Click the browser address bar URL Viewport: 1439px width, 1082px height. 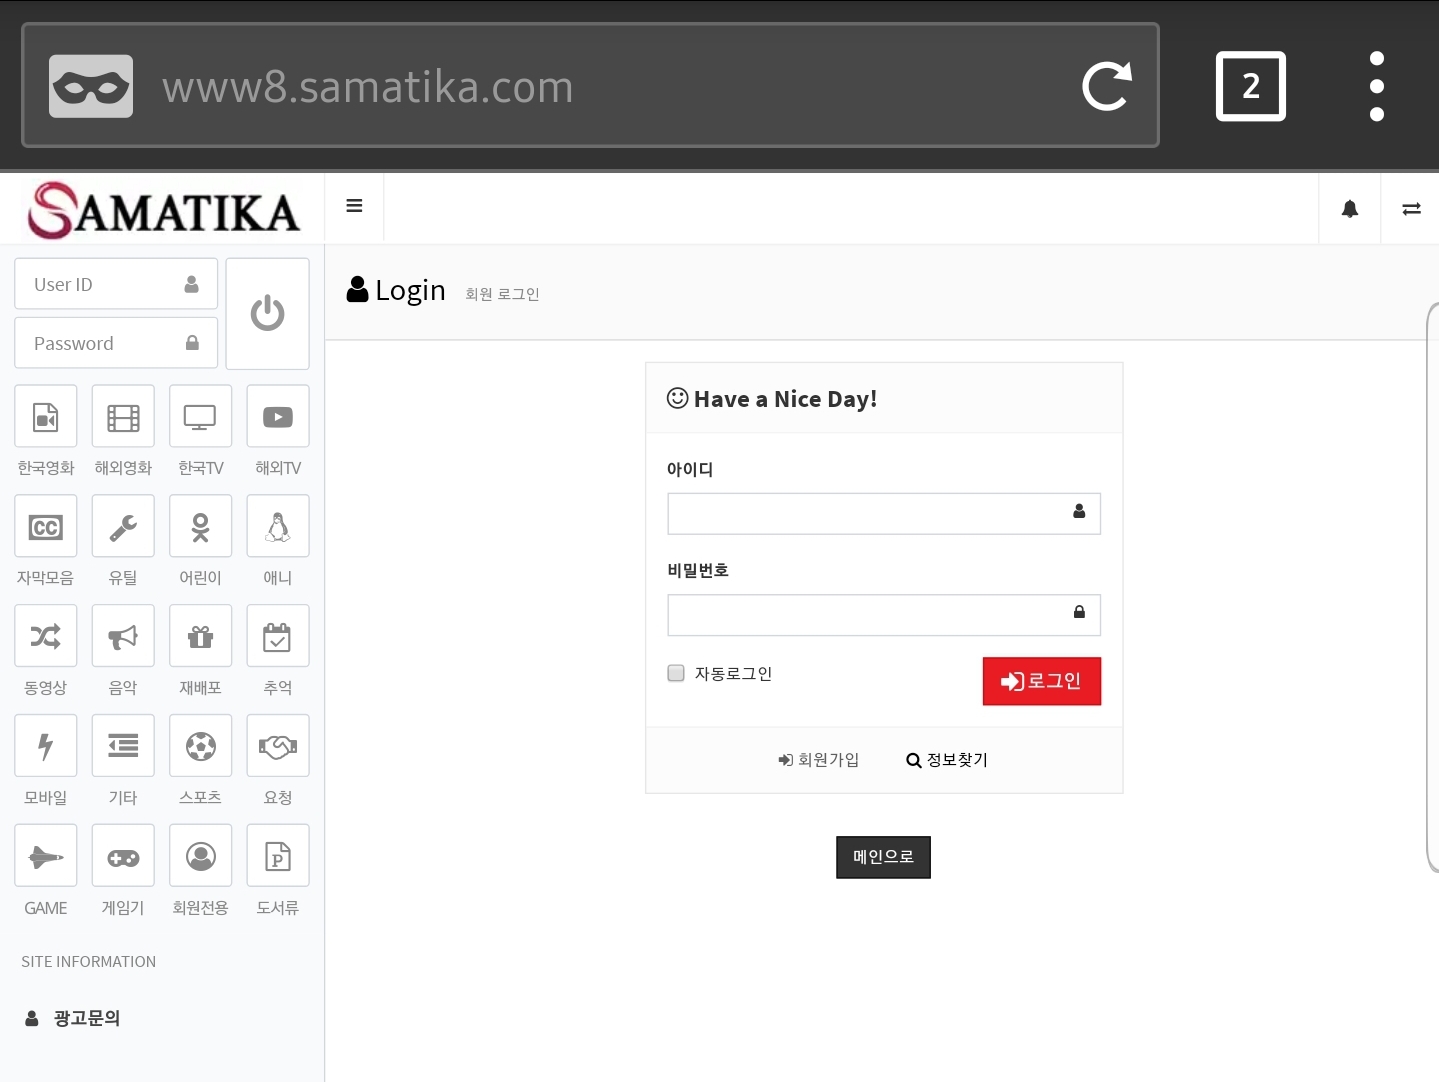point(368,87)
